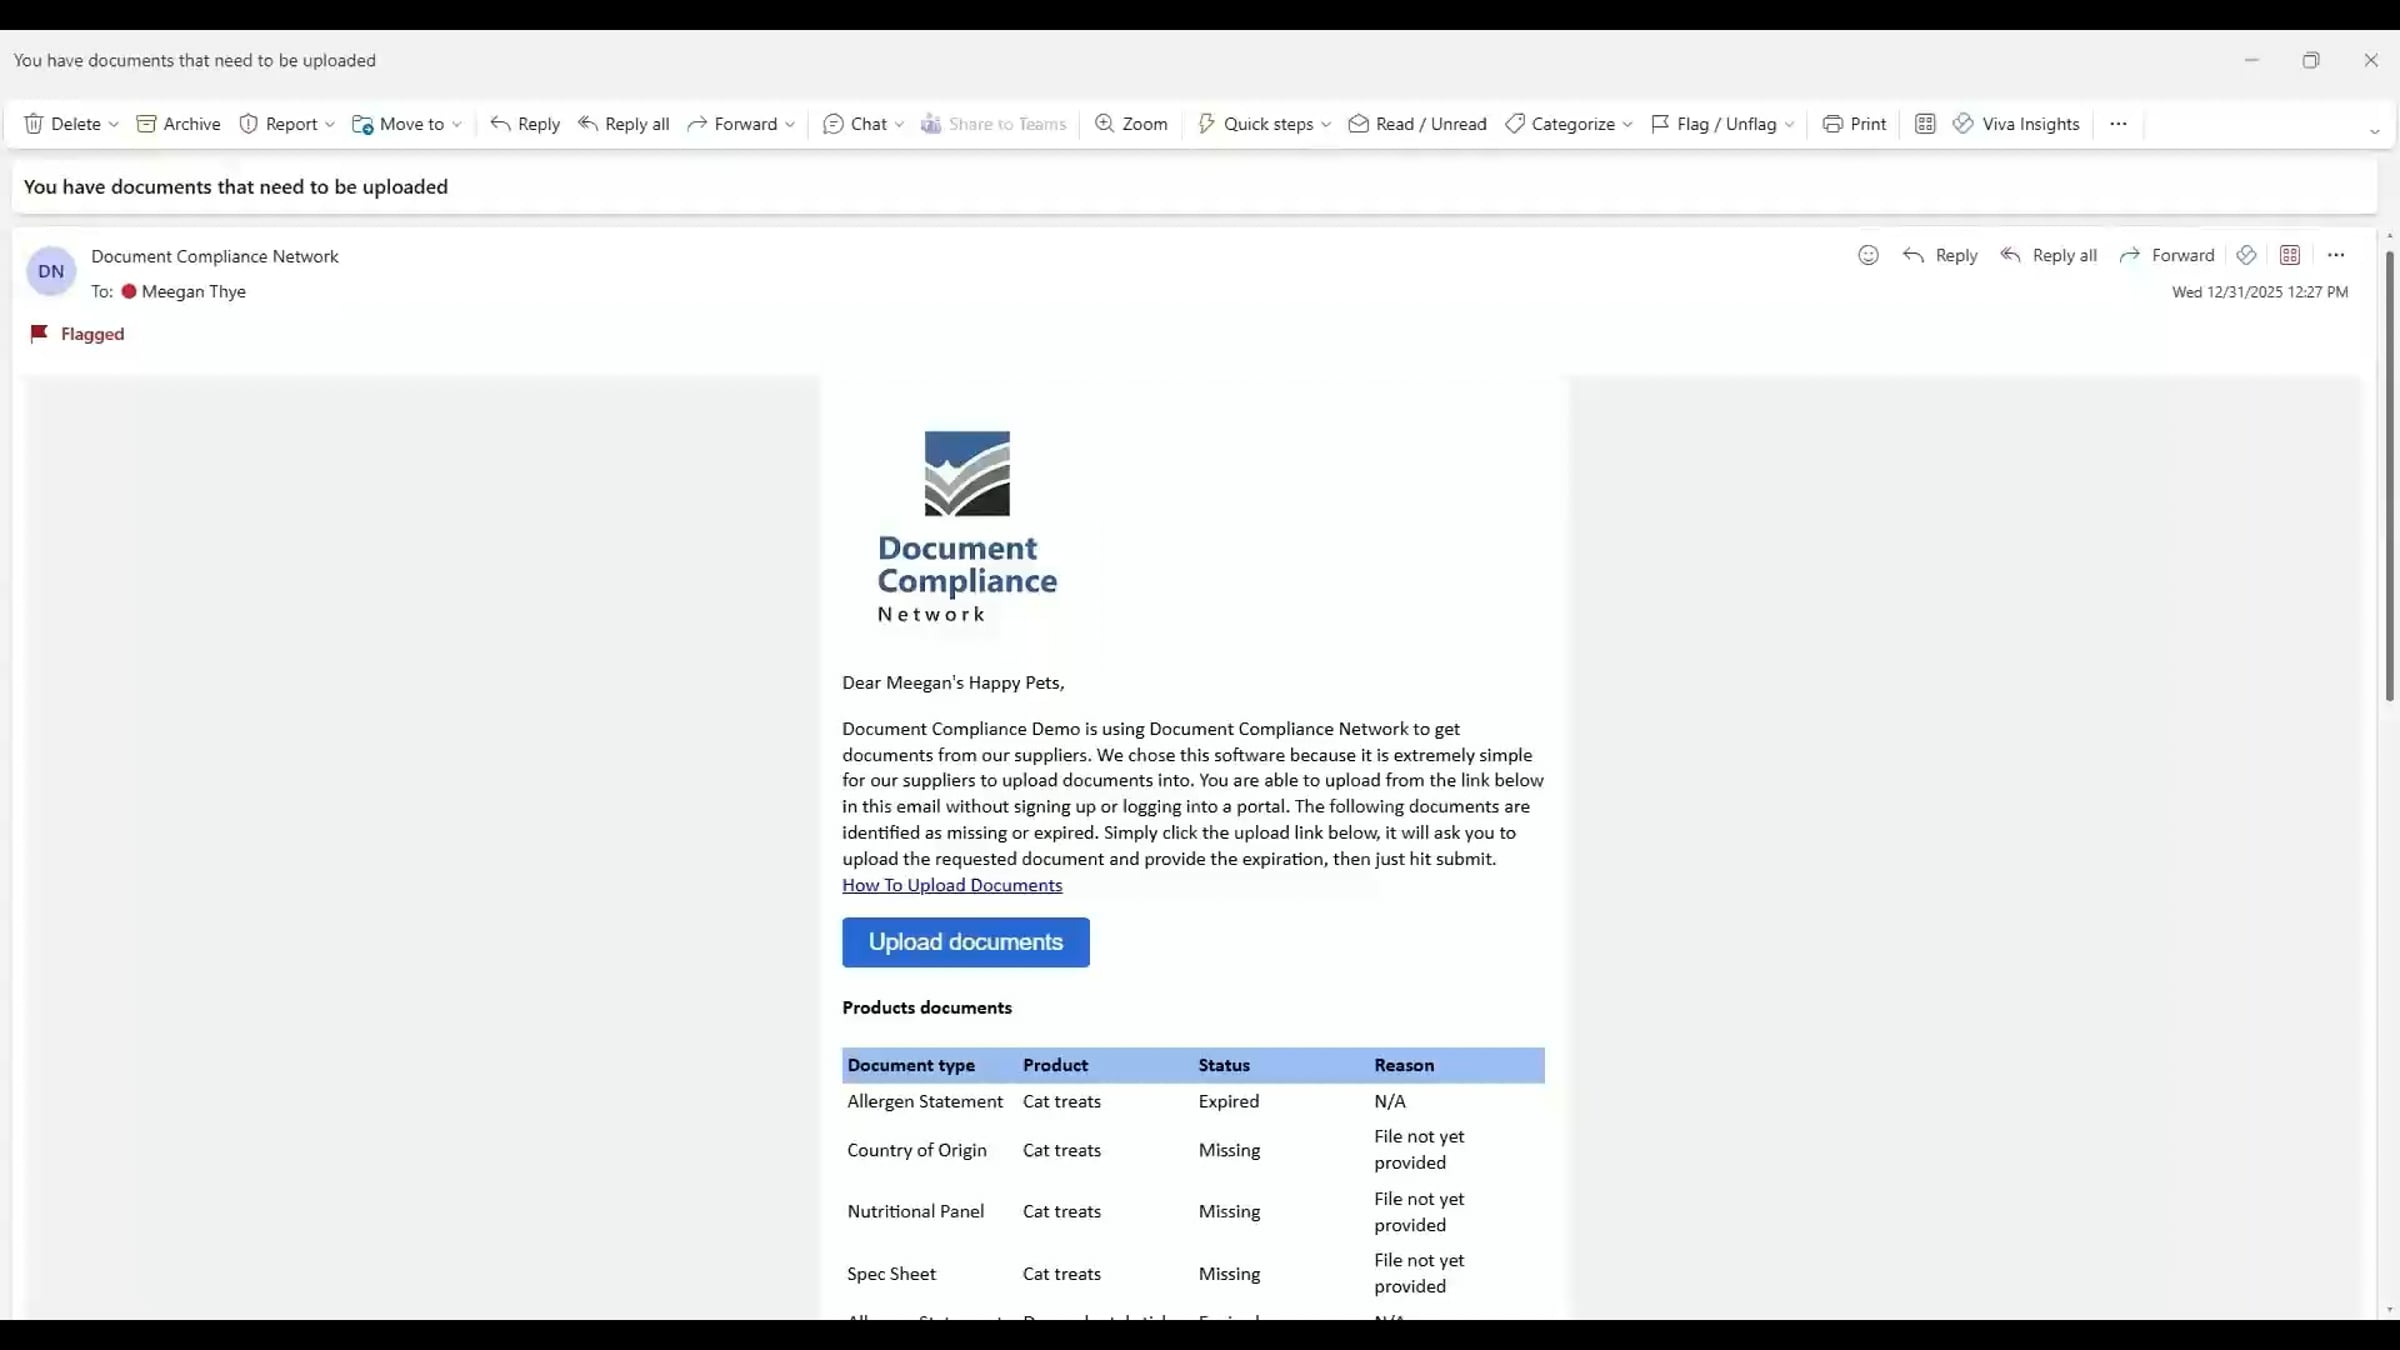Click the Nutritional Panel table cell
The width and height of the screenshot is (2400, 1350).
[915, 1211]
